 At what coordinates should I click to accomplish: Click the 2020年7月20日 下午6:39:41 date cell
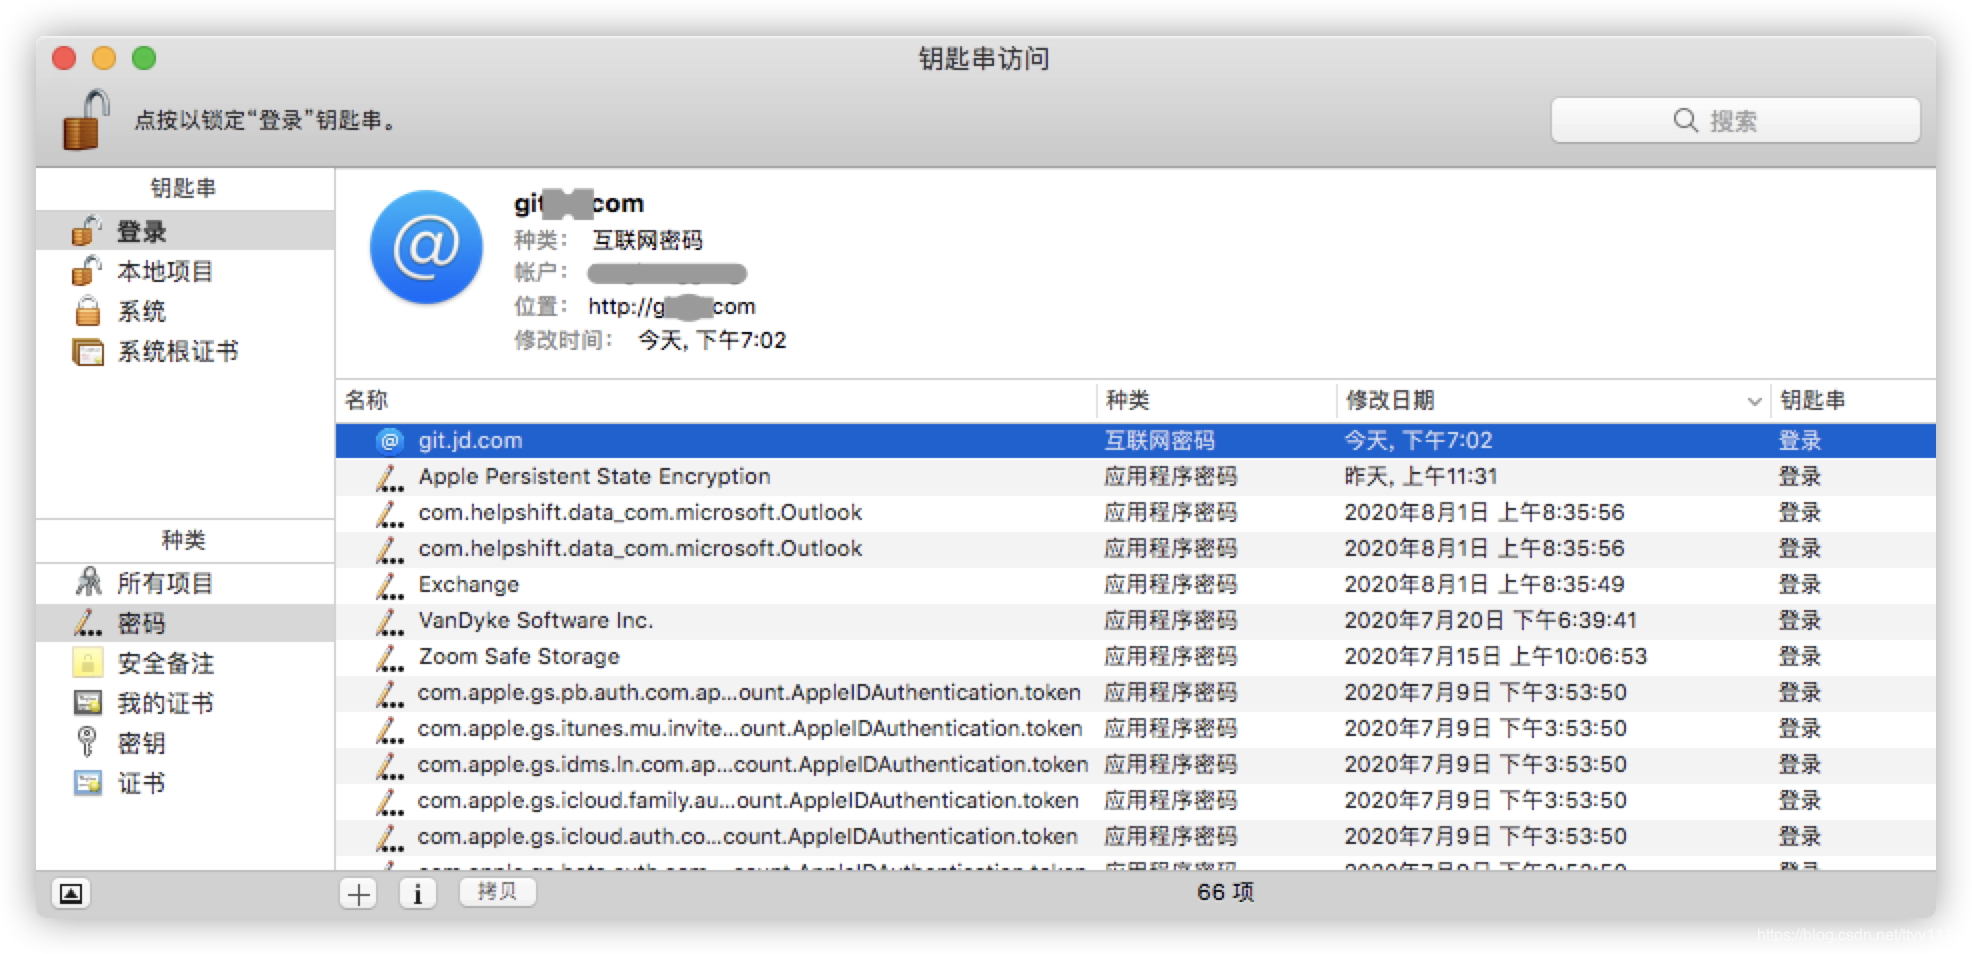[x=1490, y=620]
